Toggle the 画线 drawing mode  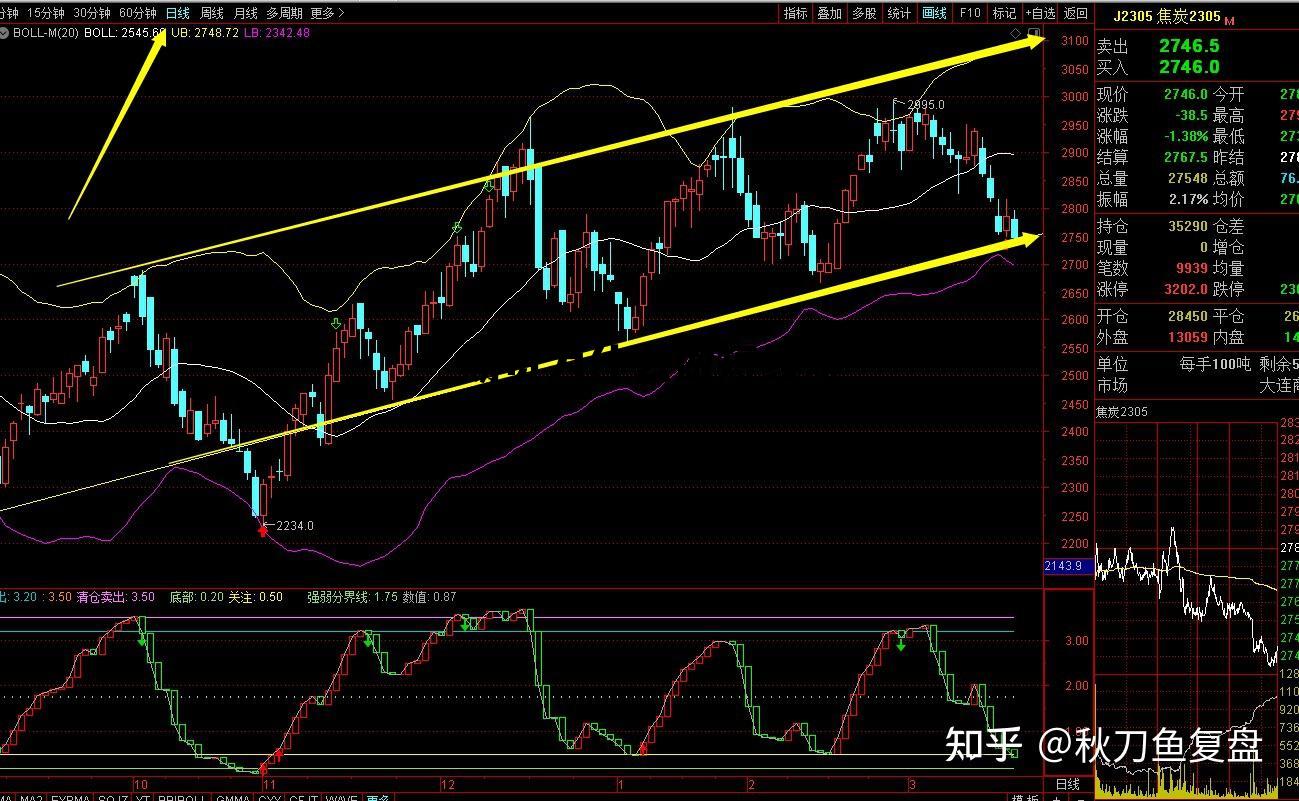coord(934,13)
